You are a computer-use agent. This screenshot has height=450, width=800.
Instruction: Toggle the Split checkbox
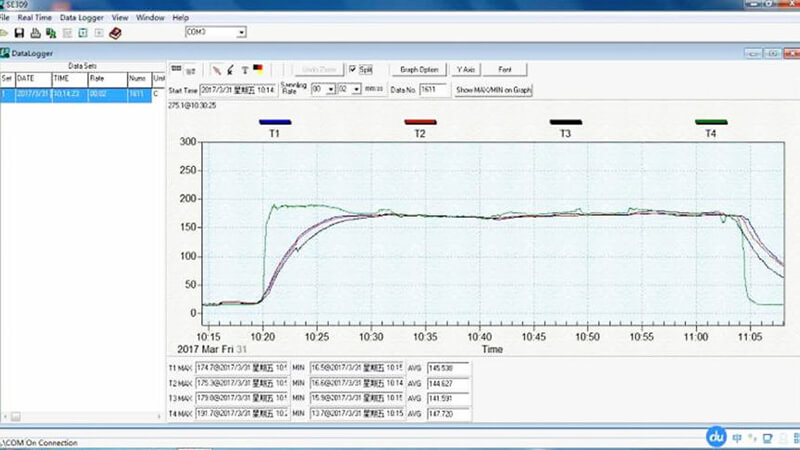(353, 70)
